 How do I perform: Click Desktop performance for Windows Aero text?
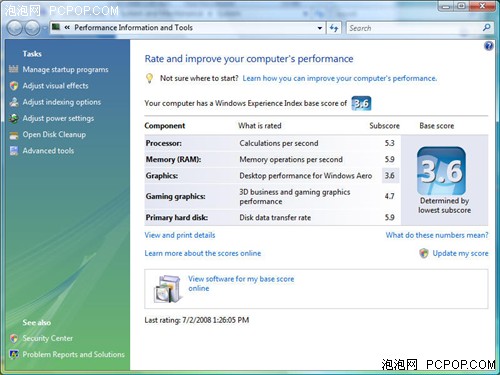[x=306, y=176]
